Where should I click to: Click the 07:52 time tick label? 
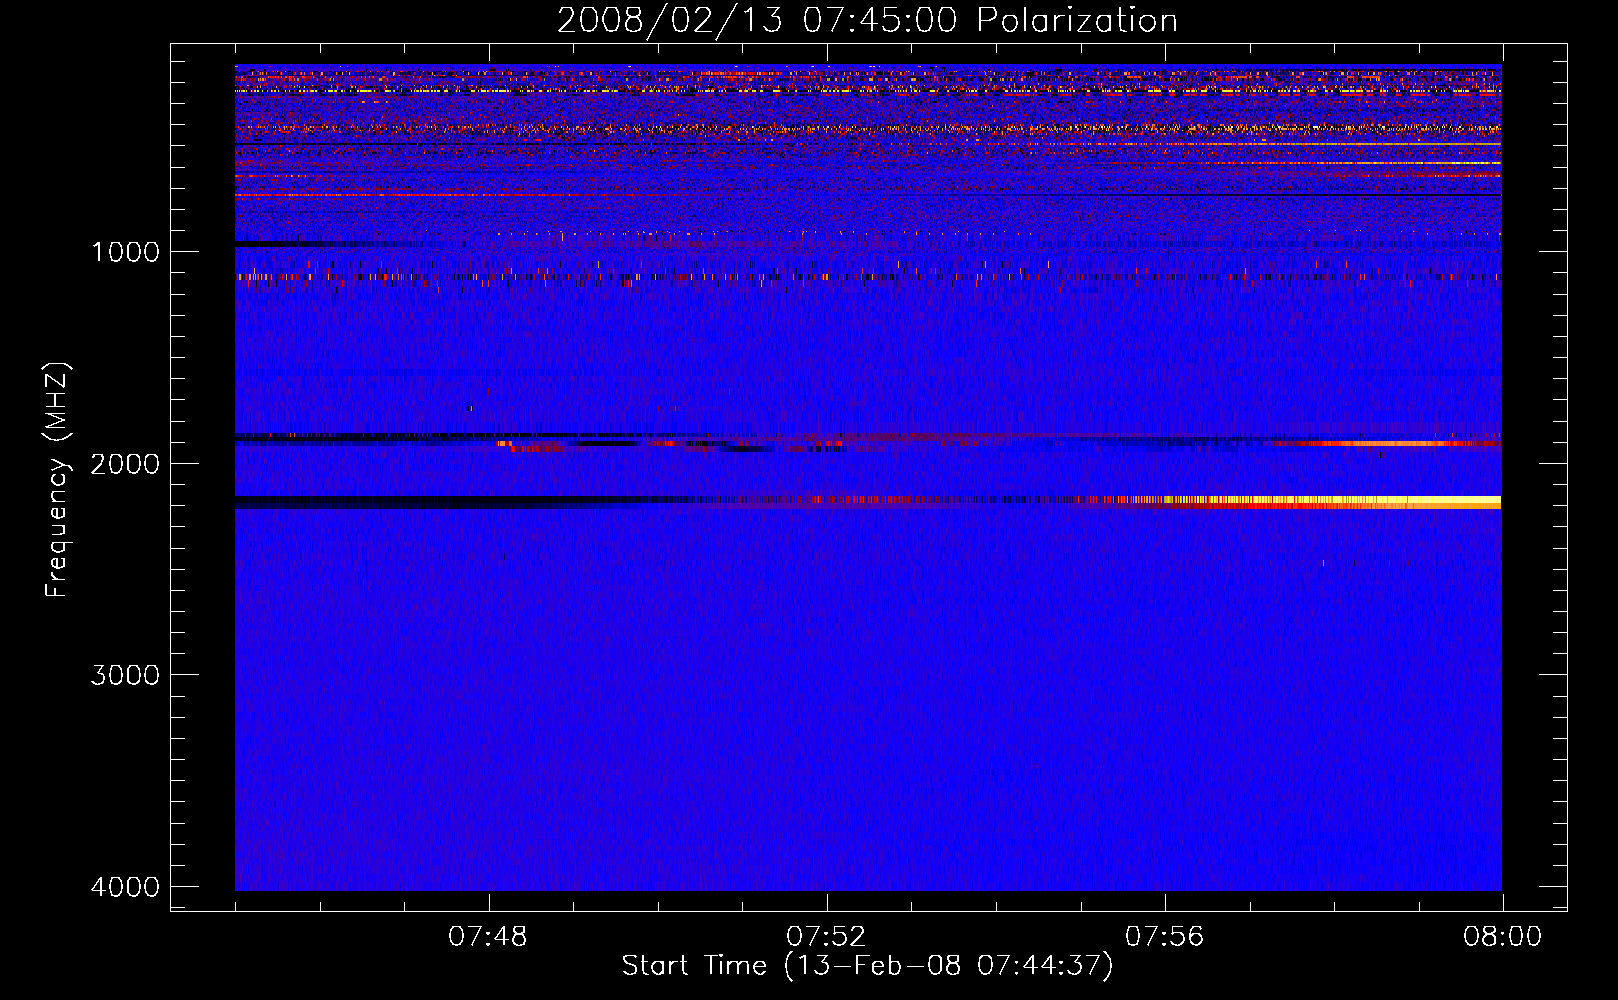pyautogui.click(x=826, y=937)
